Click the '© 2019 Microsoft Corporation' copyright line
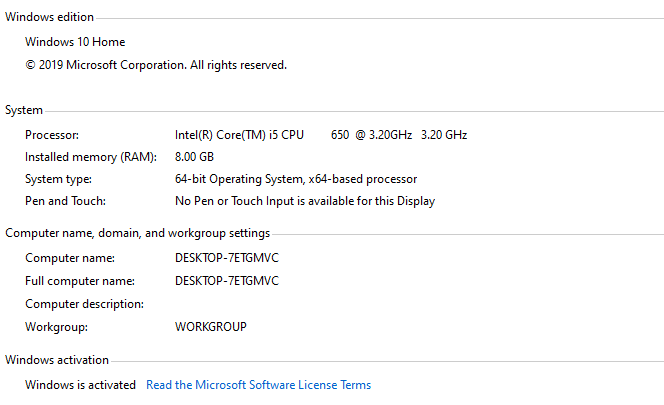Screen dimensions: 664x405 point(156,65)
